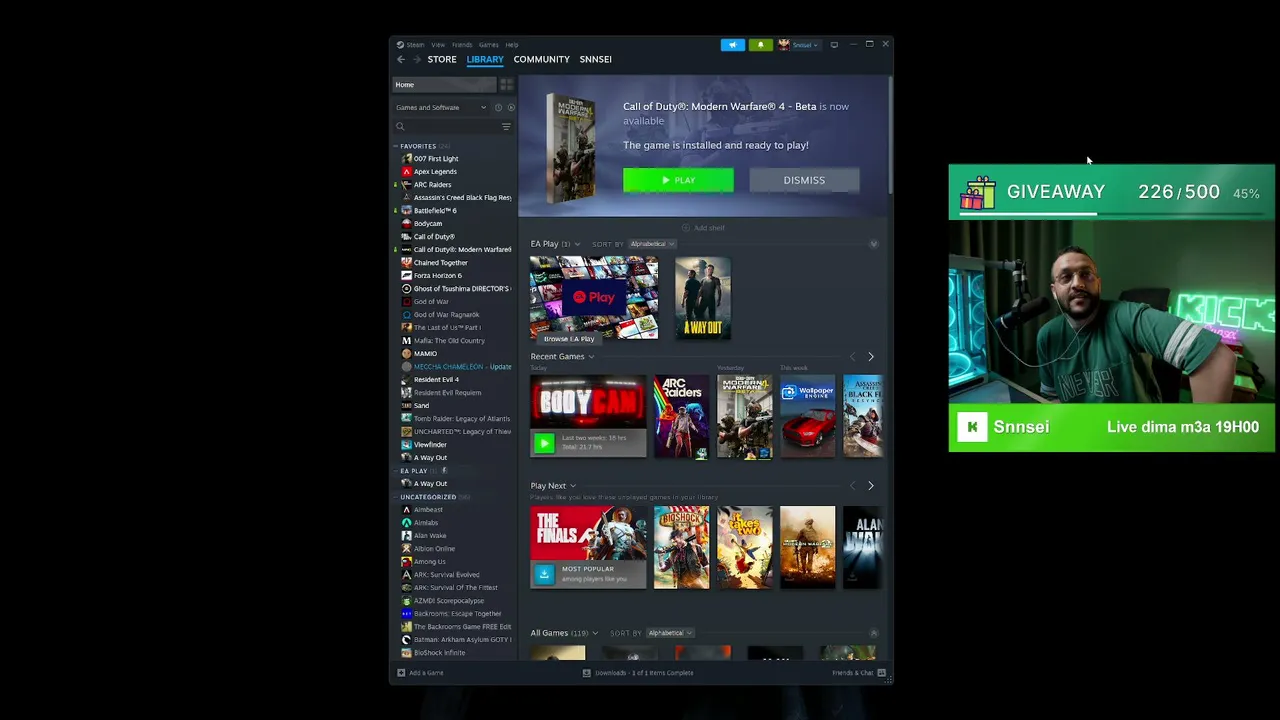Open the Recent Games shelf dropdown

(x=591, y=357)
